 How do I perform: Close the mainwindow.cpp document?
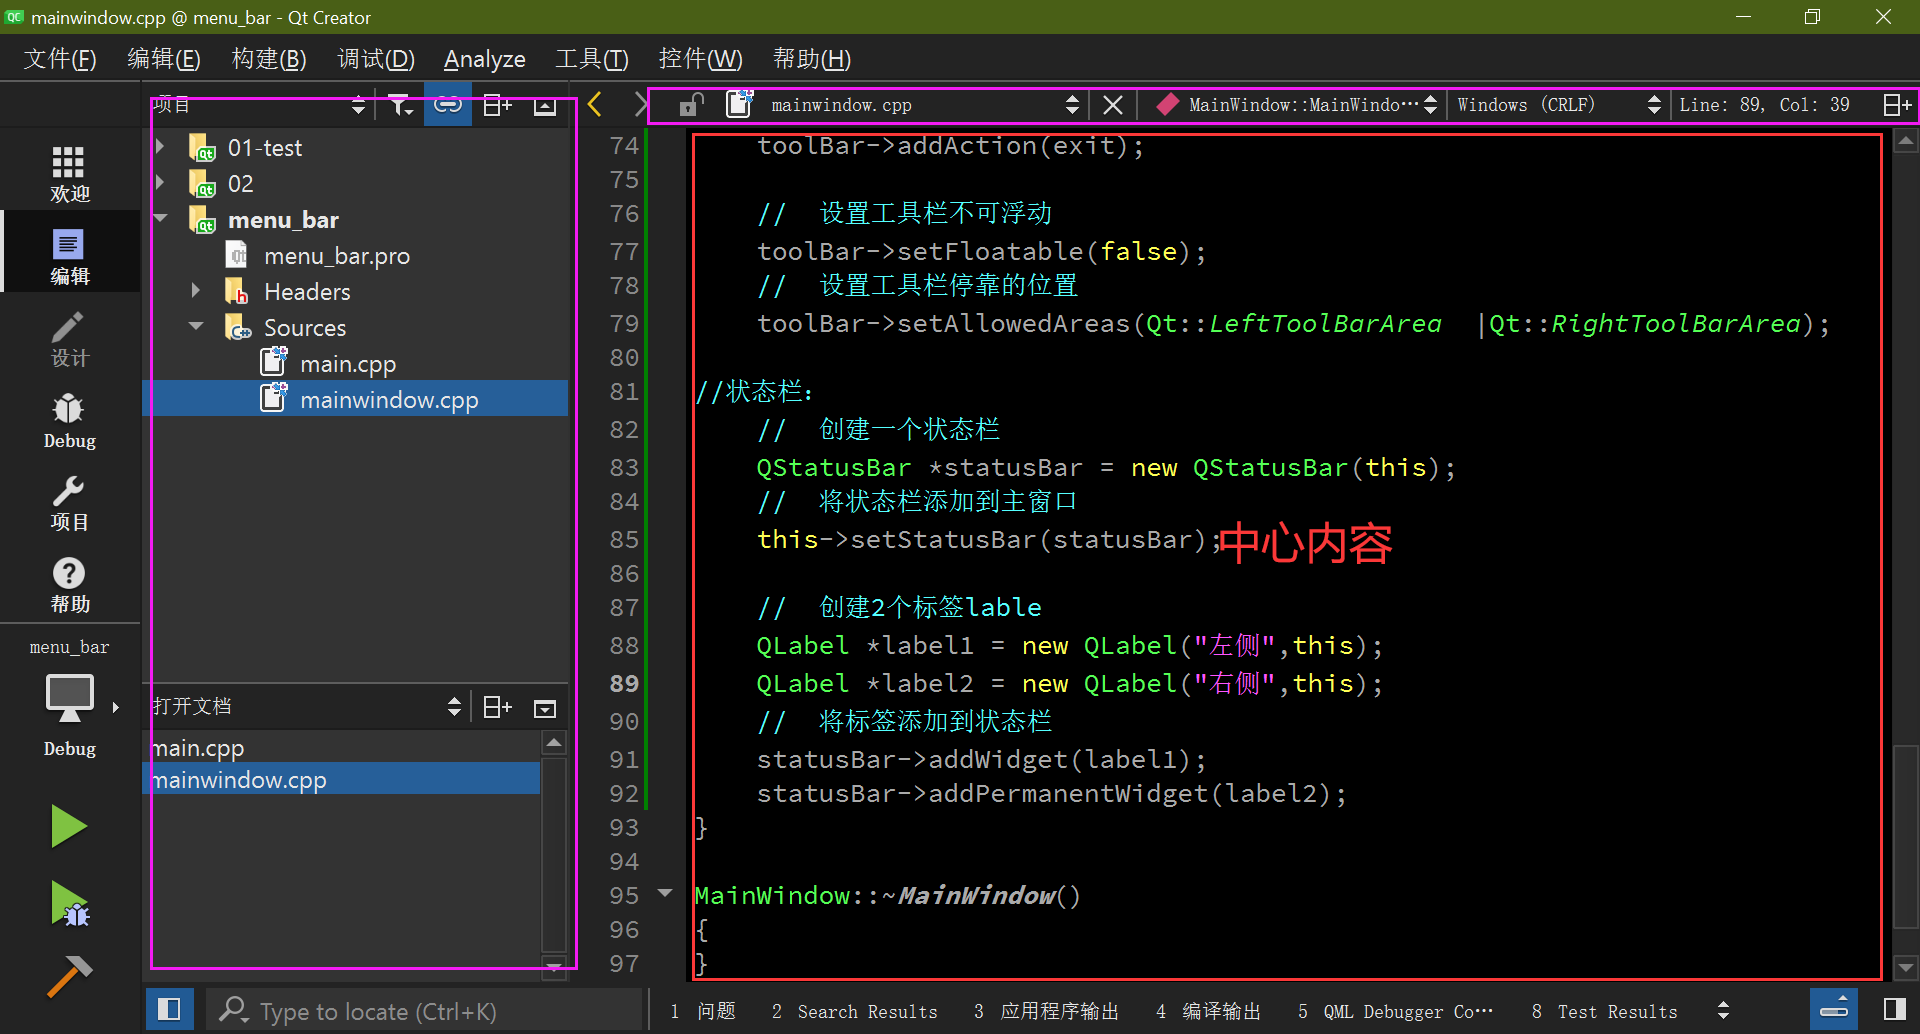(x=1112, y=104)
